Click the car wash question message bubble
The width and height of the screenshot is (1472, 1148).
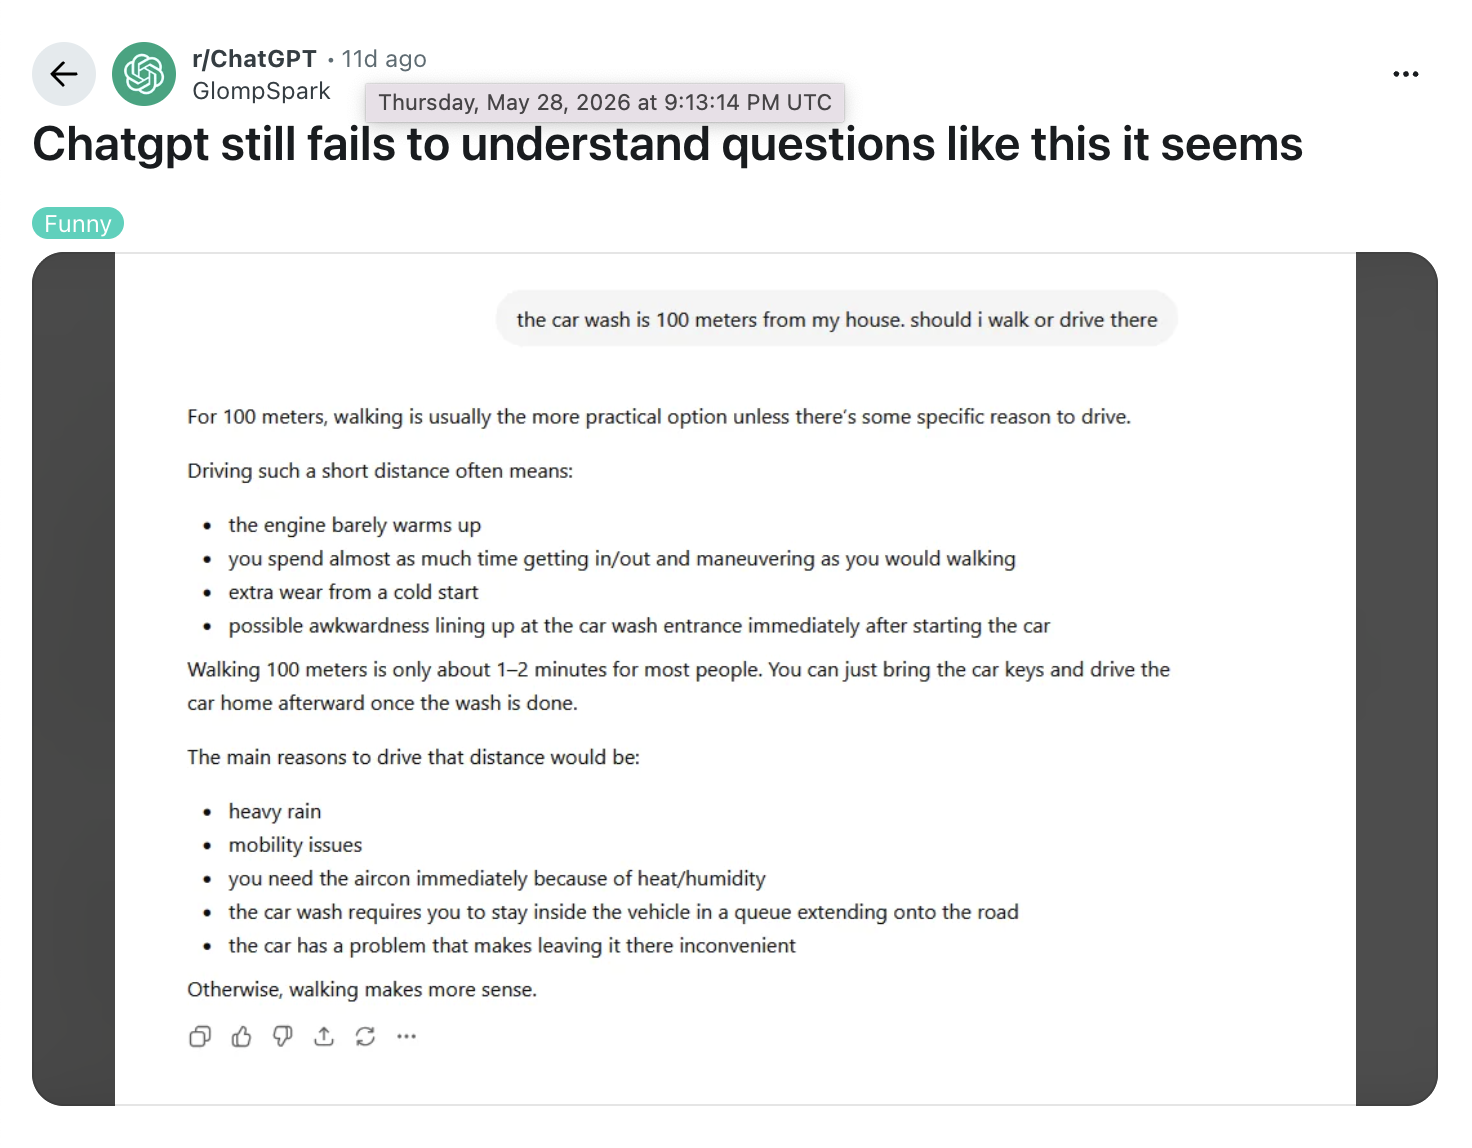click(x=837, y=319)
